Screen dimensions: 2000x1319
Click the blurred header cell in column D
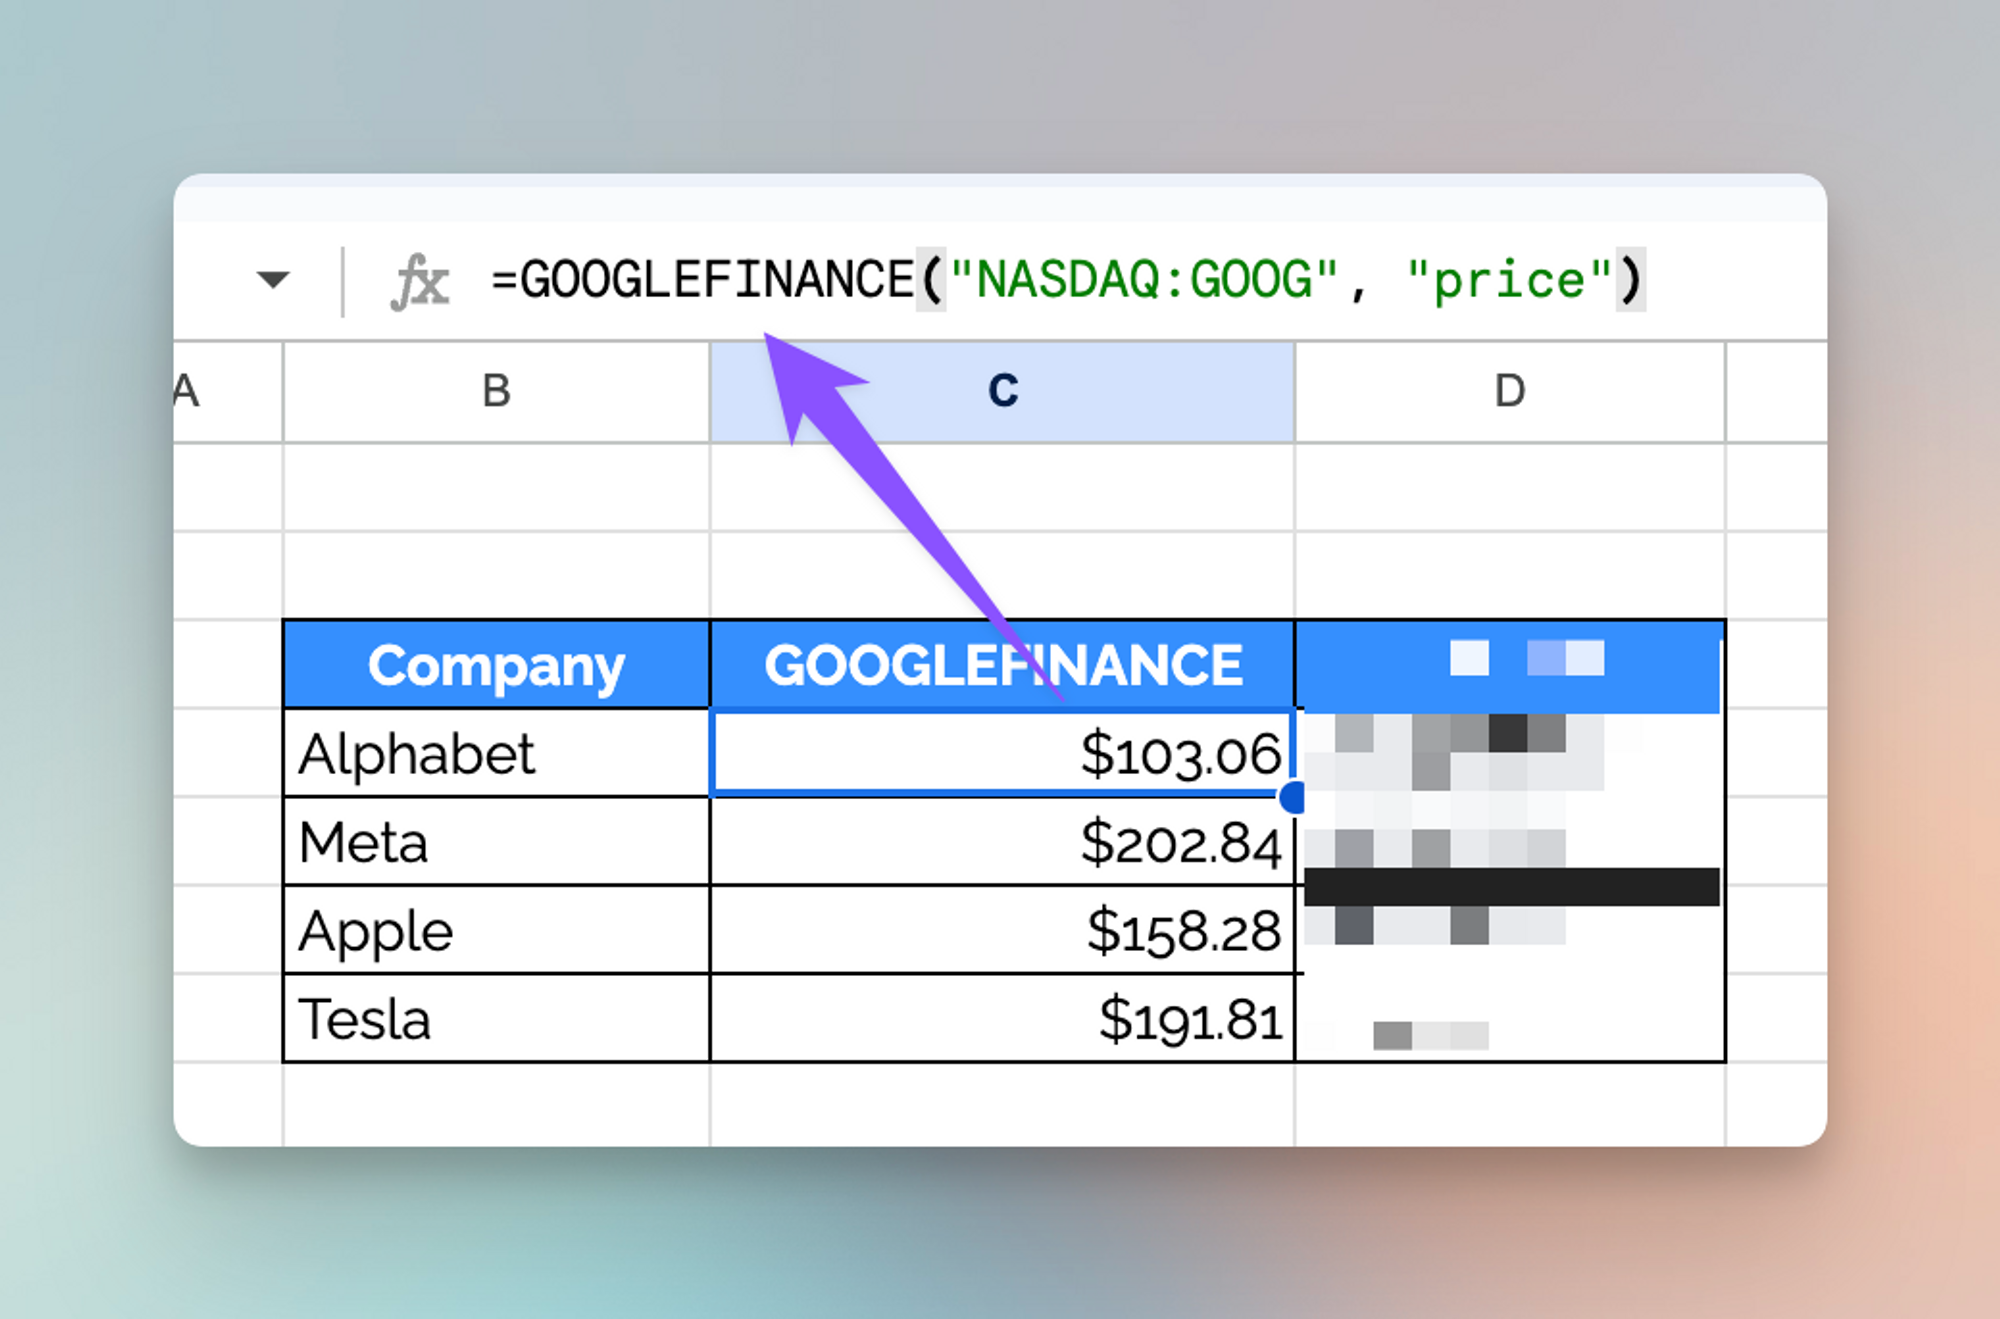1509,665
